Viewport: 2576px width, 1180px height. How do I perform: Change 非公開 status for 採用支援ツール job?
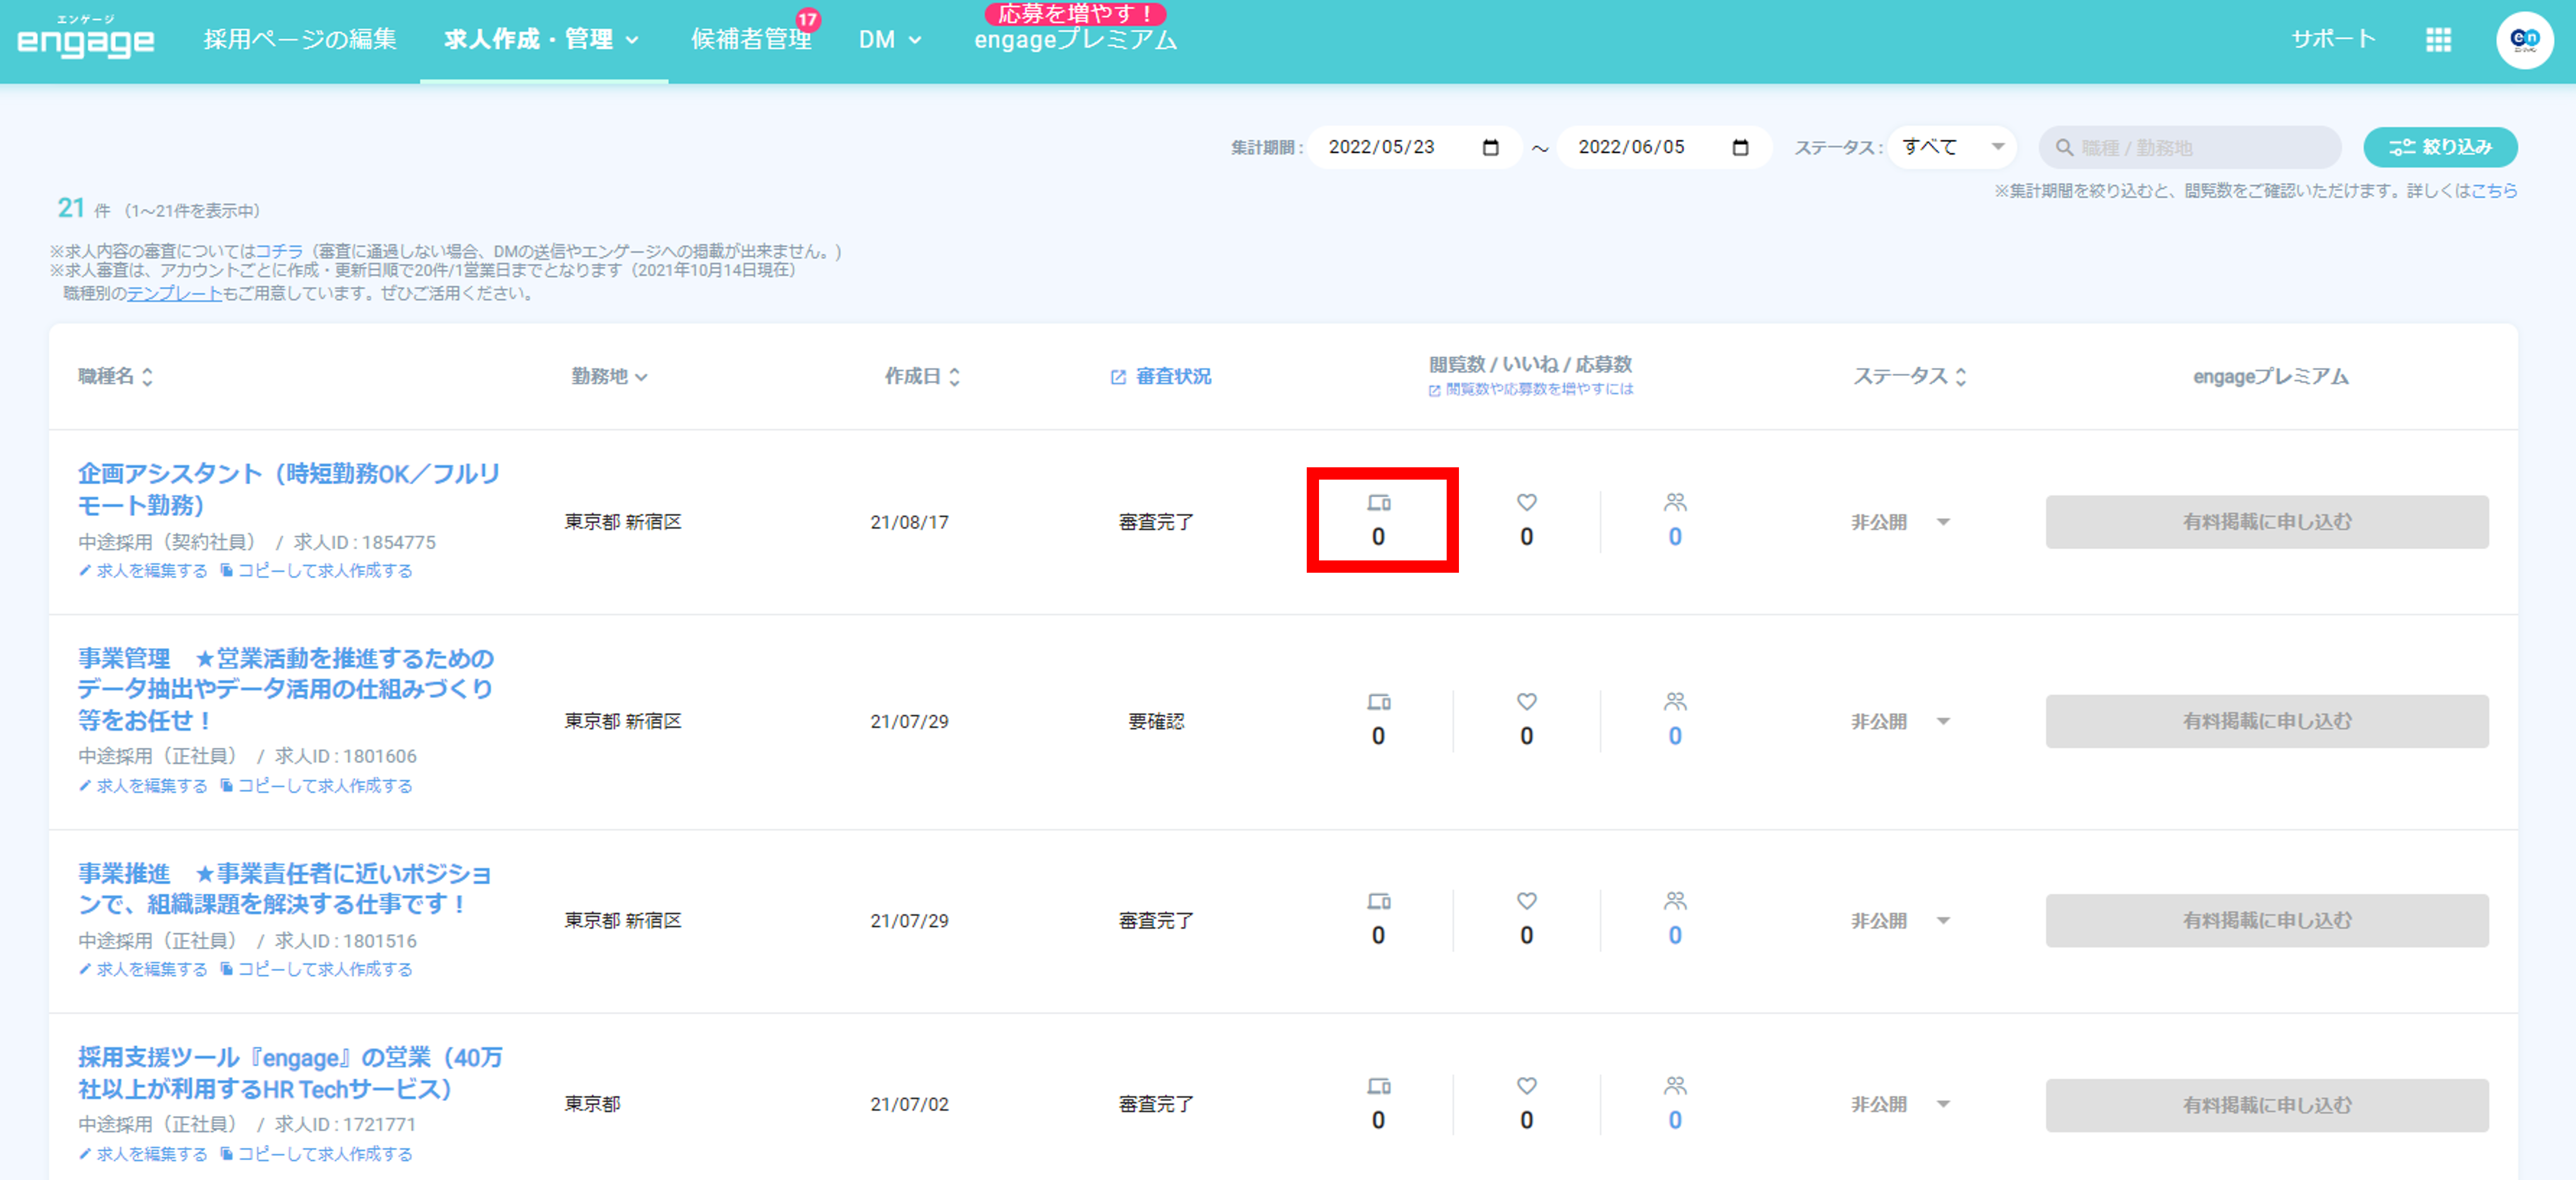click(1900, 1104)
